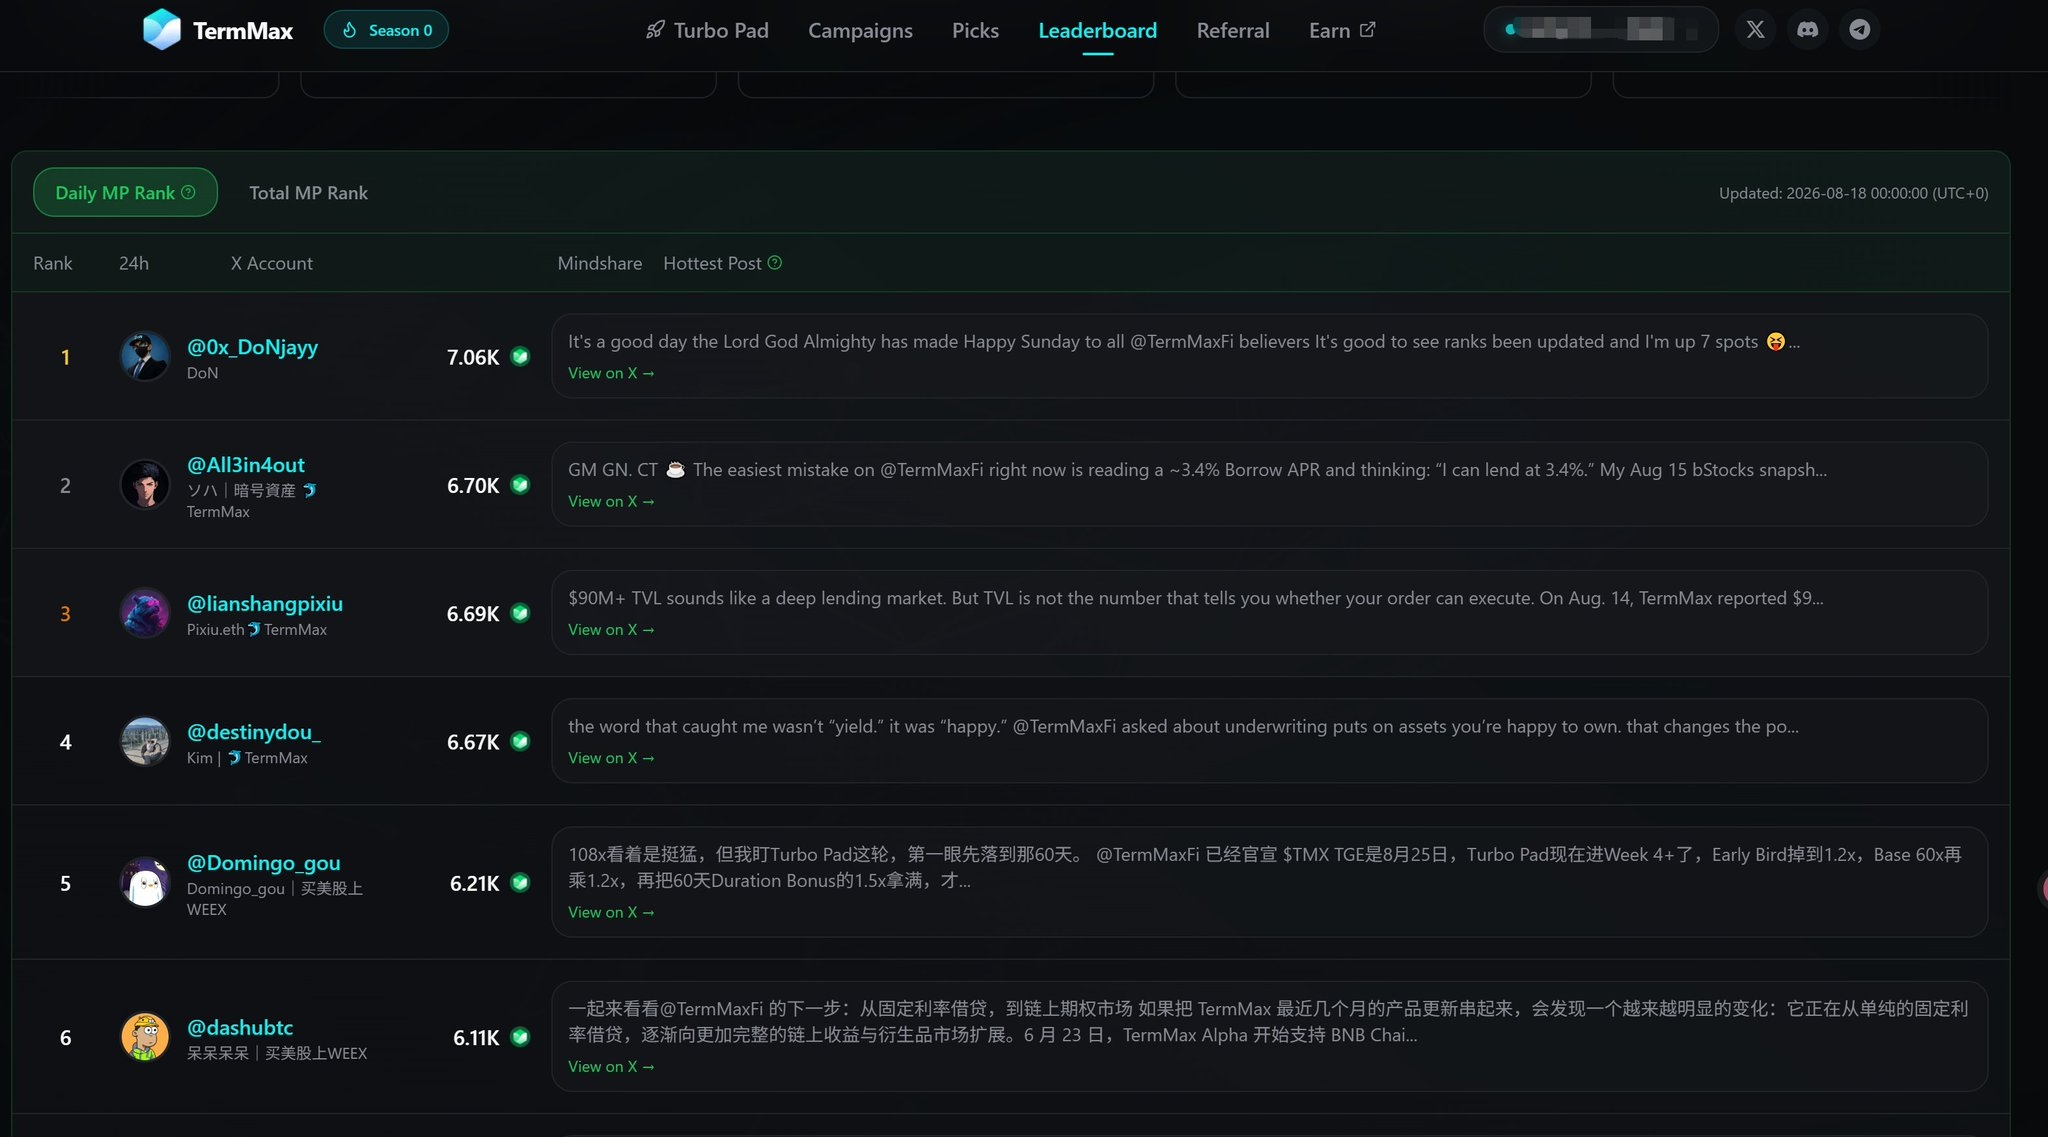Screen dimensions: 2048x1137
Task: Click the TermMax cube logo
Action: click(161, 30)
